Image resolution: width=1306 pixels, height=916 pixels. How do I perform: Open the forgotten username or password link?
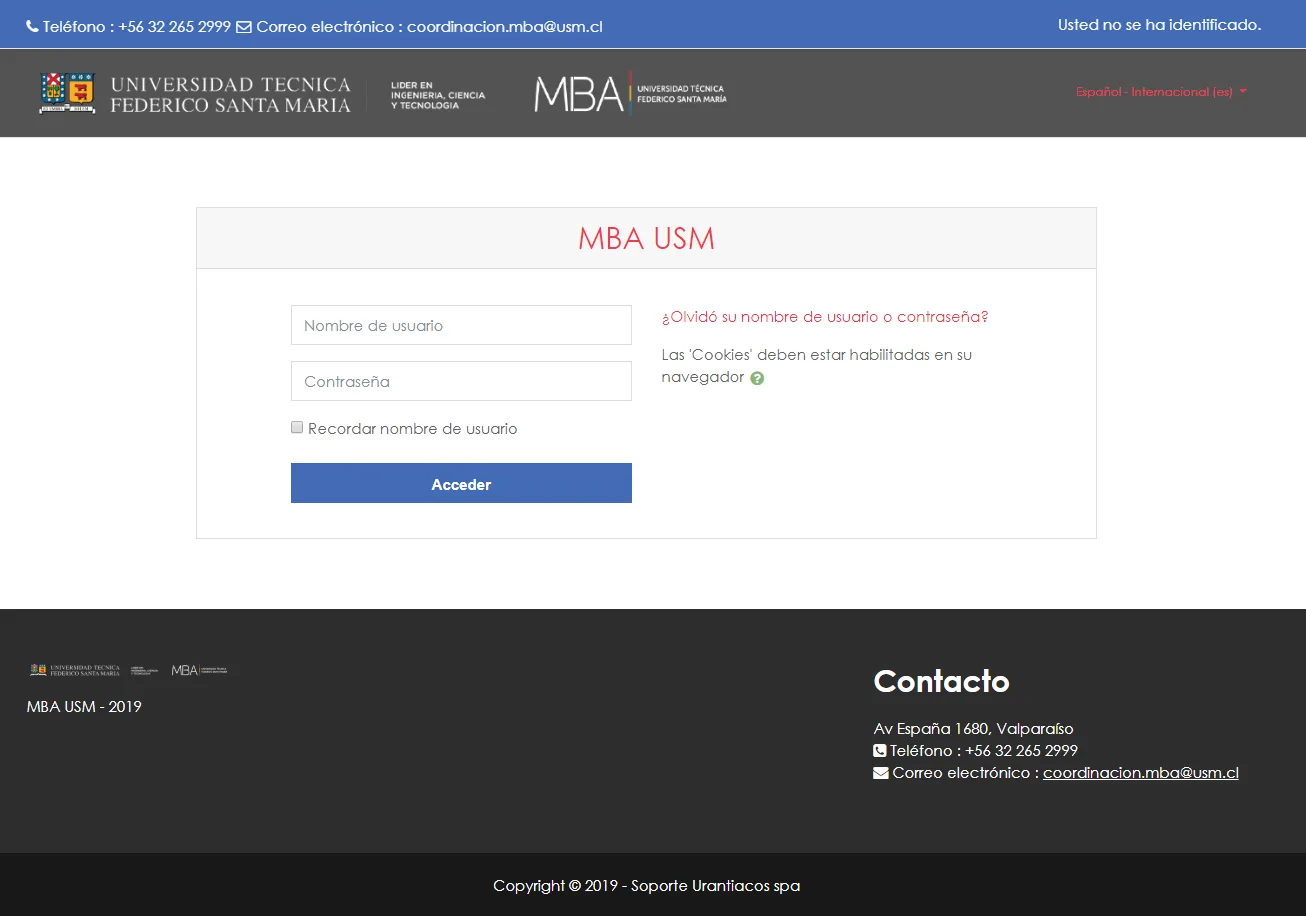[x=825, y=316]
